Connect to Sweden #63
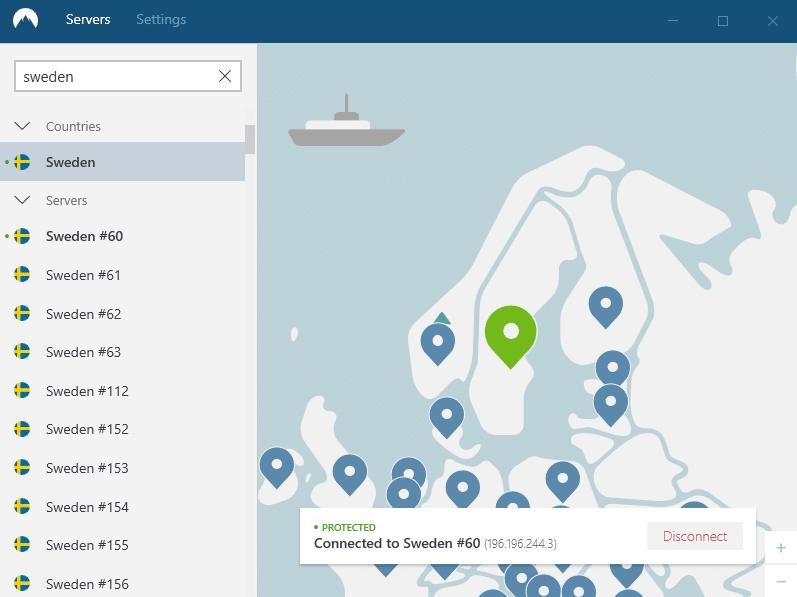The height and width of the screenshot is (597, 797). (x=122, y=352)
